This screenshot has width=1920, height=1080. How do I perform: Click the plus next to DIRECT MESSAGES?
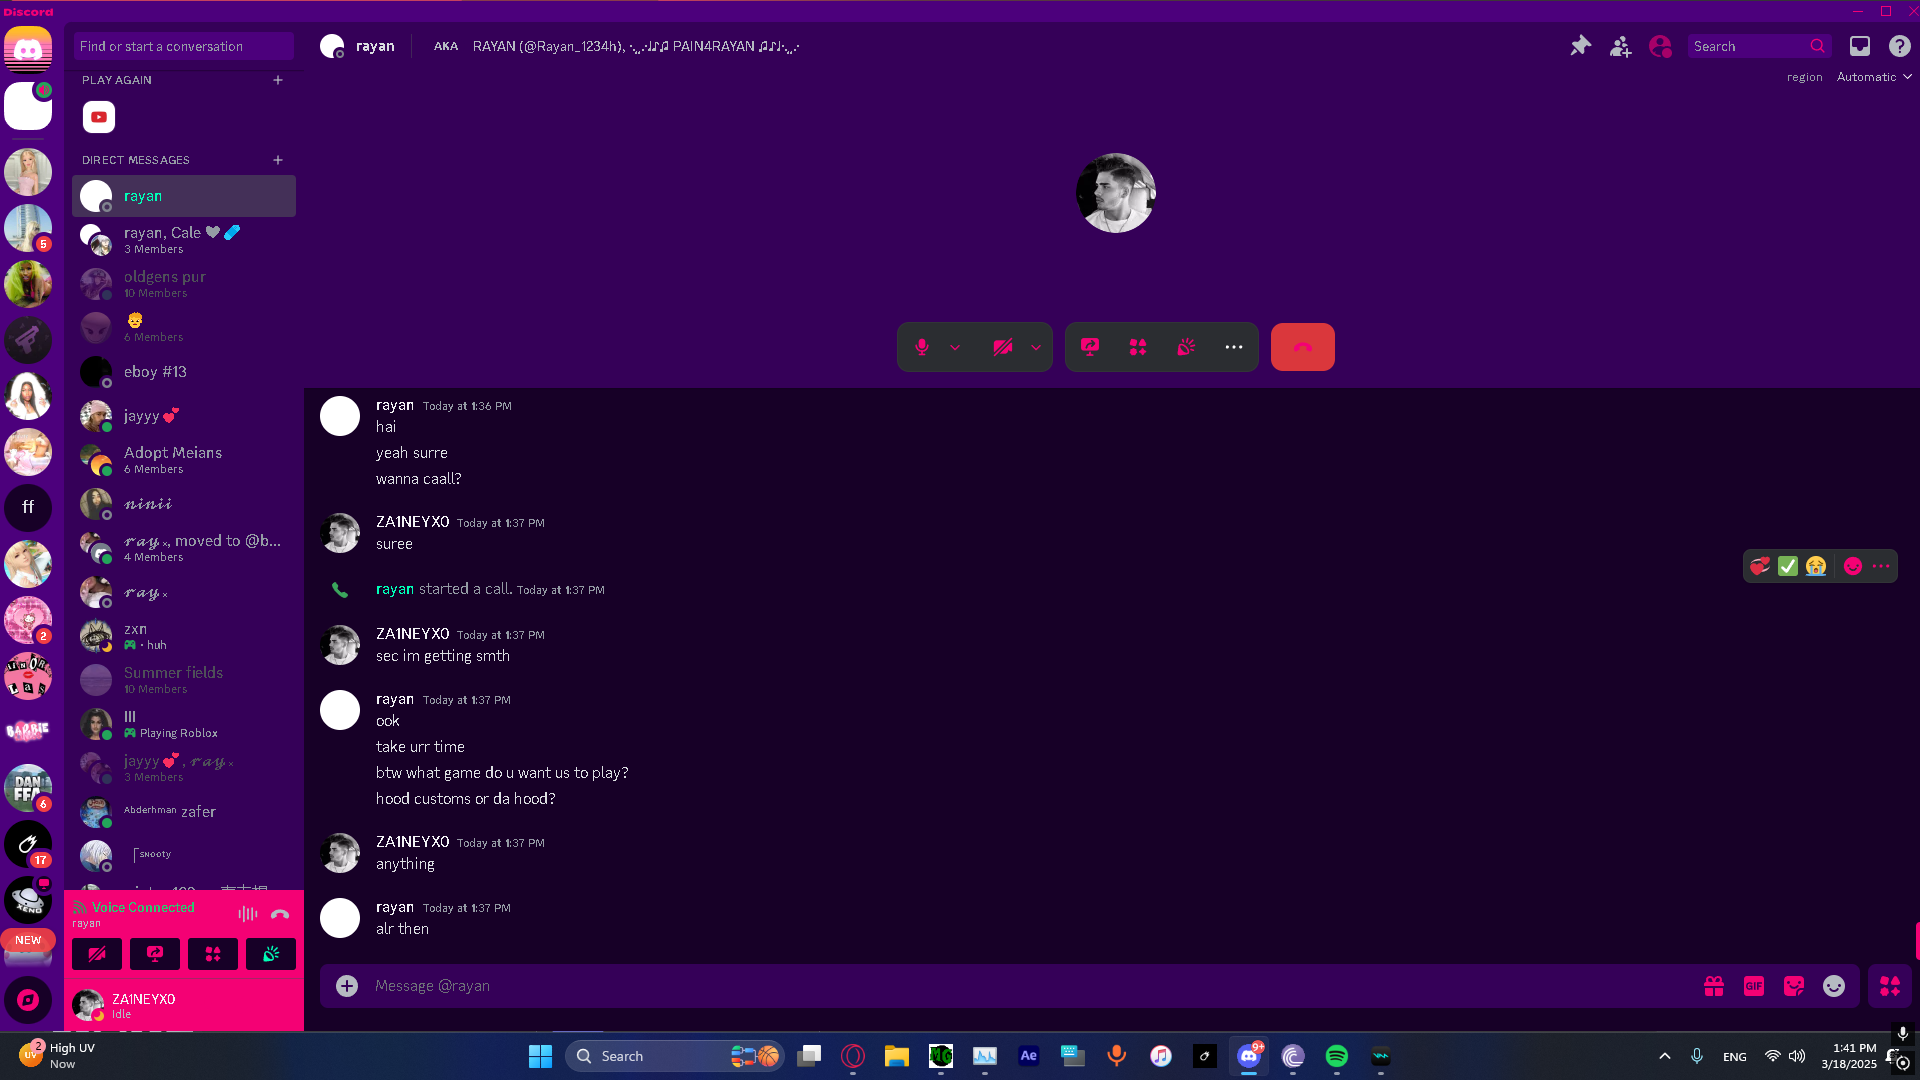278,160
